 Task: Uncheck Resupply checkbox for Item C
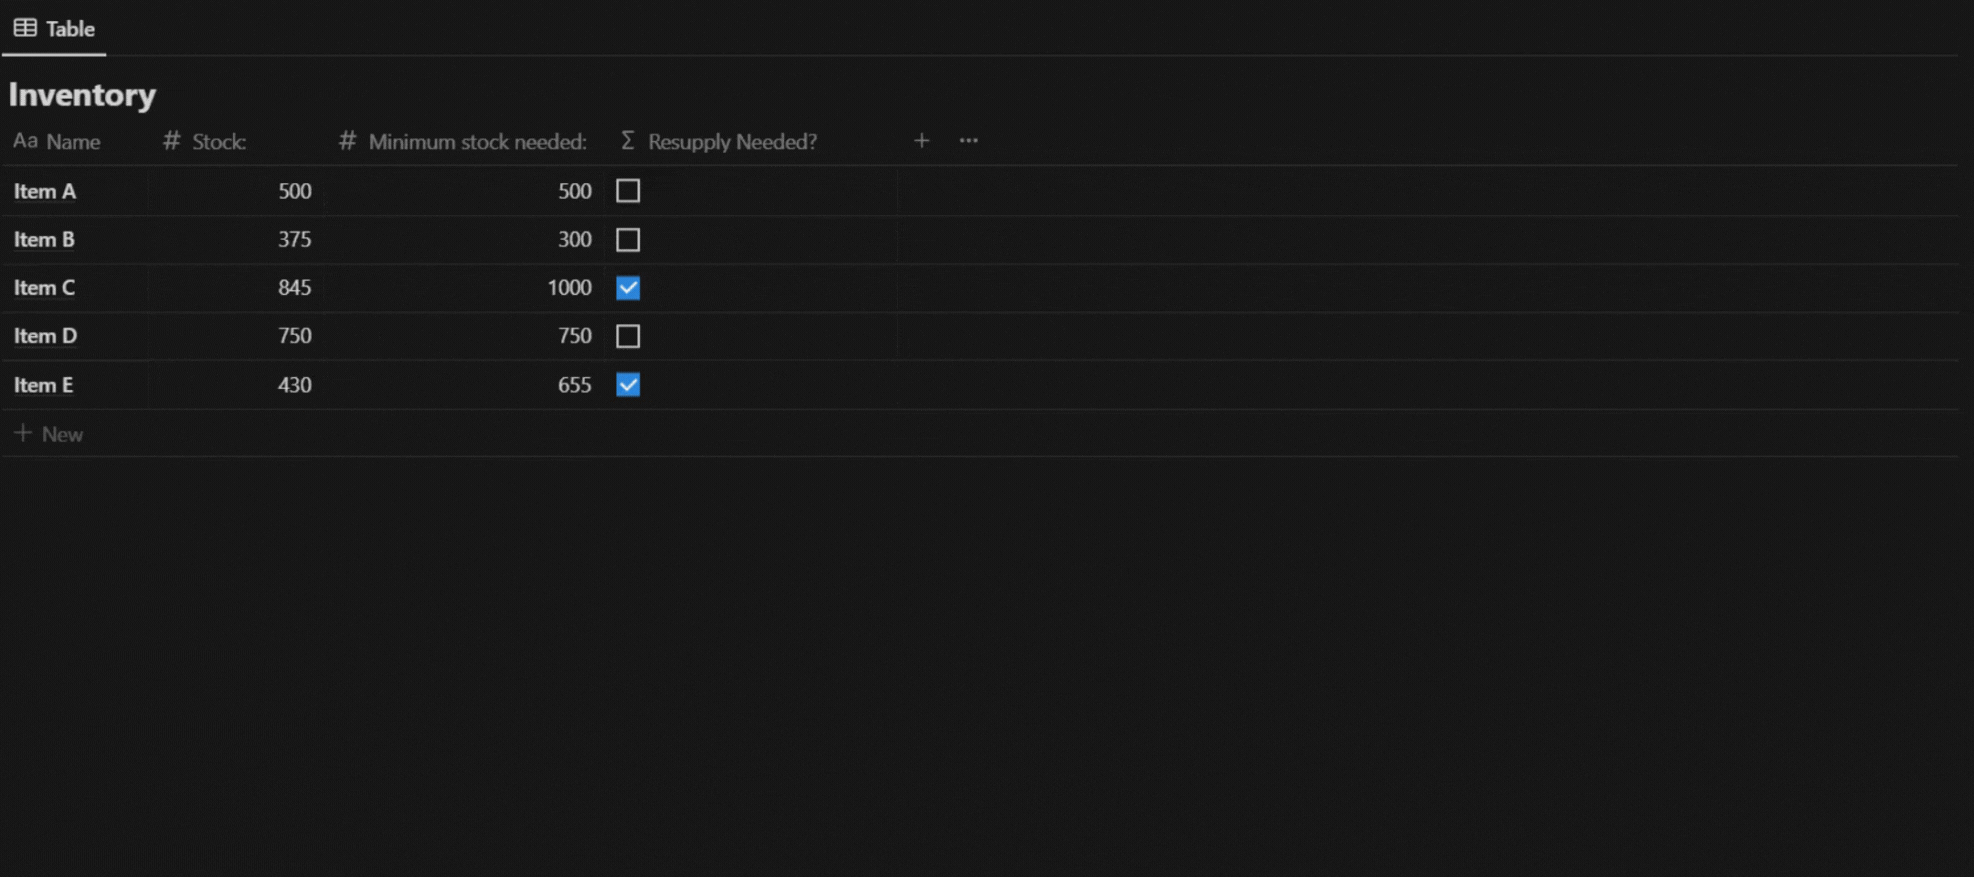[x=628, y=288]
